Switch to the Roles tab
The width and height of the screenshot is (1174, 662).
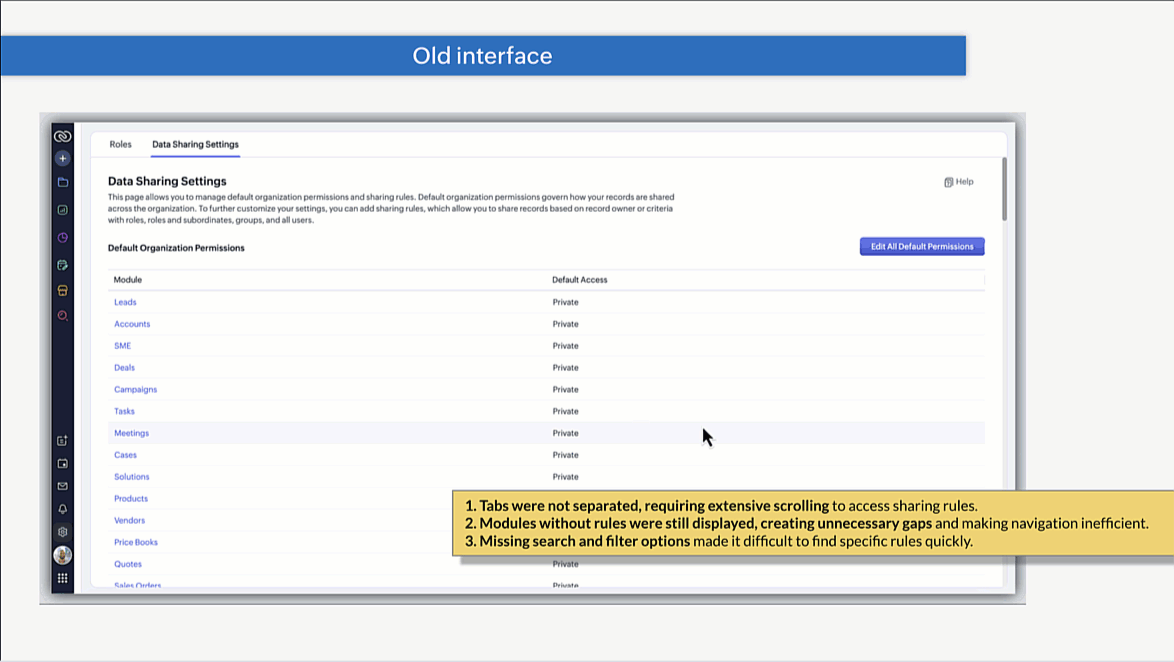coord(120,144)
